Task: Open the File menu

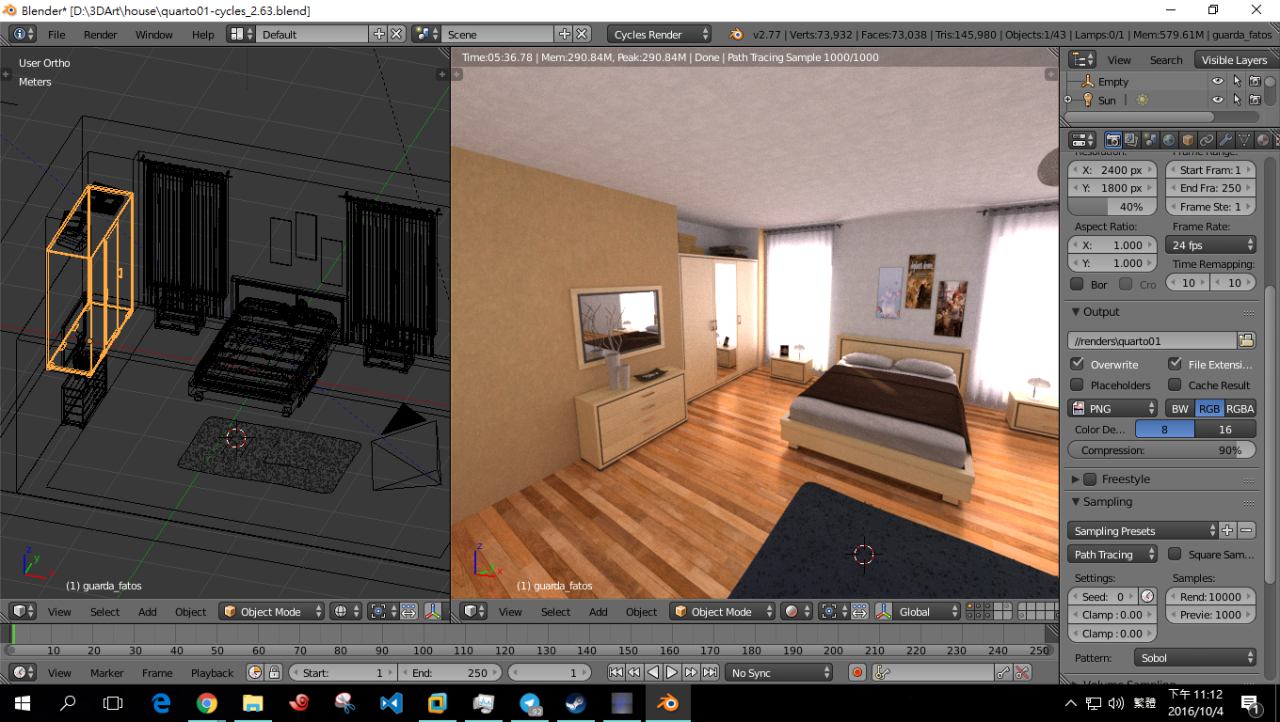Action: [57, 34]
